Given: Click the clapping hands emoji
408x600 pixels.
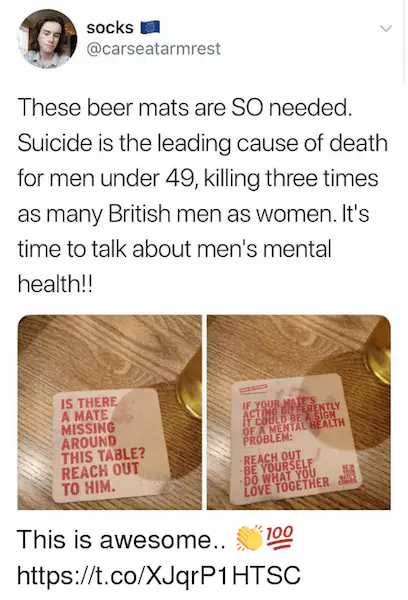Looking at the screenshot, I should click(249, 538).
